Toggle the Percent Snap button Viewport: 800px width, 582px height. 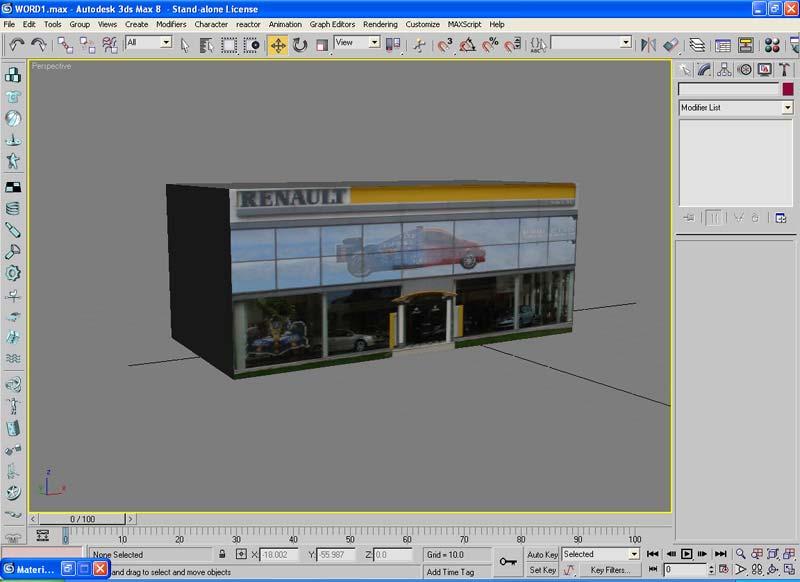click(490, 45)
